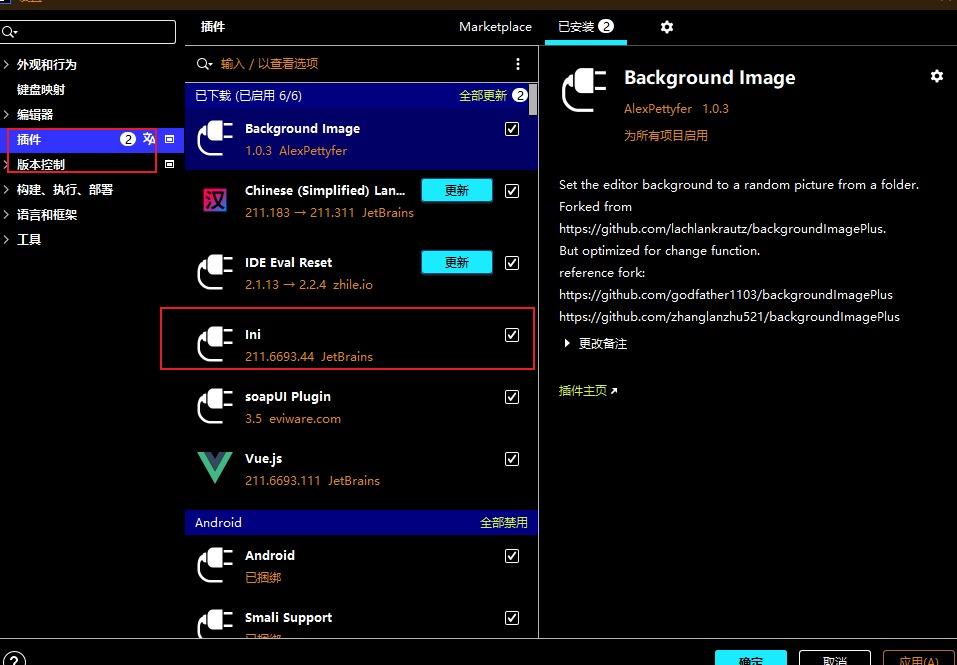Image resolution: width=957 pixels, height=665 pixels.
Task: Click the settings search magnifier icon
Action: tap(9, 32)
